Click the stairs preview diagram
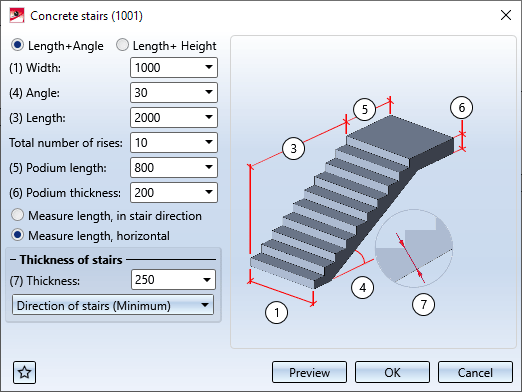 click(373, 192)
